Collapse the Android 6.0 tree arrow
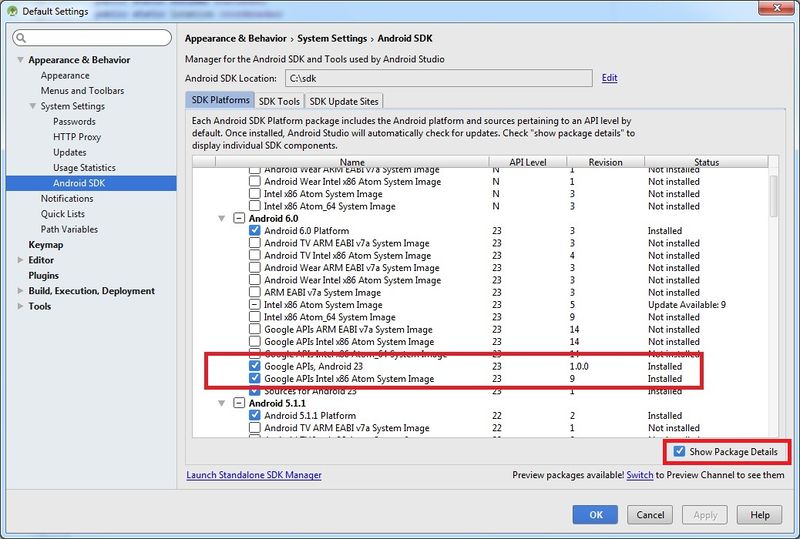800x539 pixels. [x=221, y=218]
